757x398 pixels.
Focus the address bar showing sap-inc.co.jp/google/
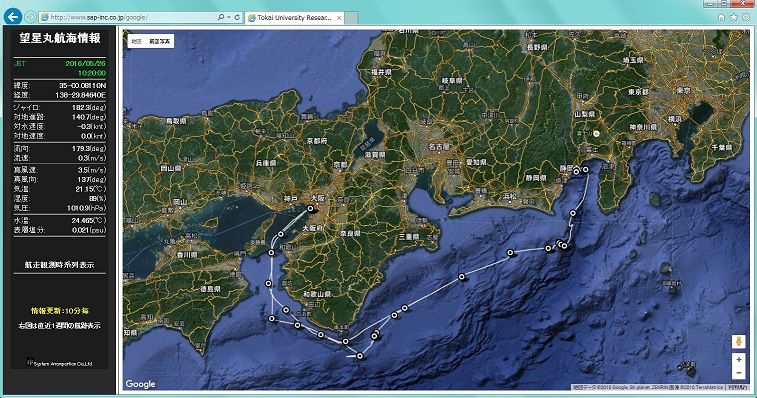coord(128,17)
